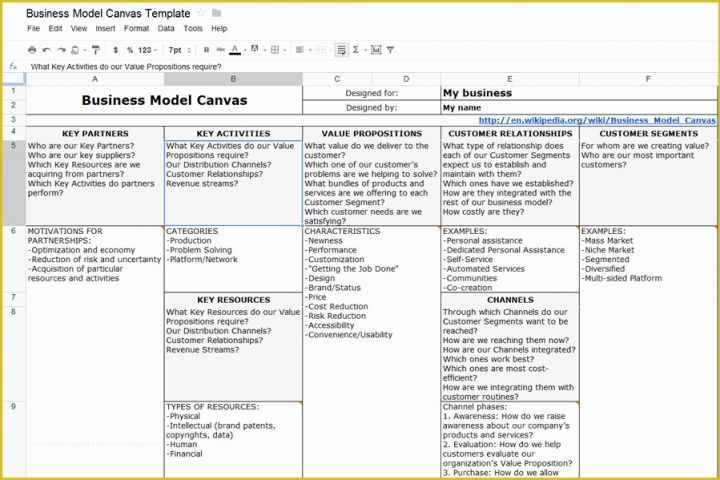This screenshot has width=720, height=480.
Task: Click the VALUE PROPOSITIONS heading cell
Action: (x=371, y=134)
